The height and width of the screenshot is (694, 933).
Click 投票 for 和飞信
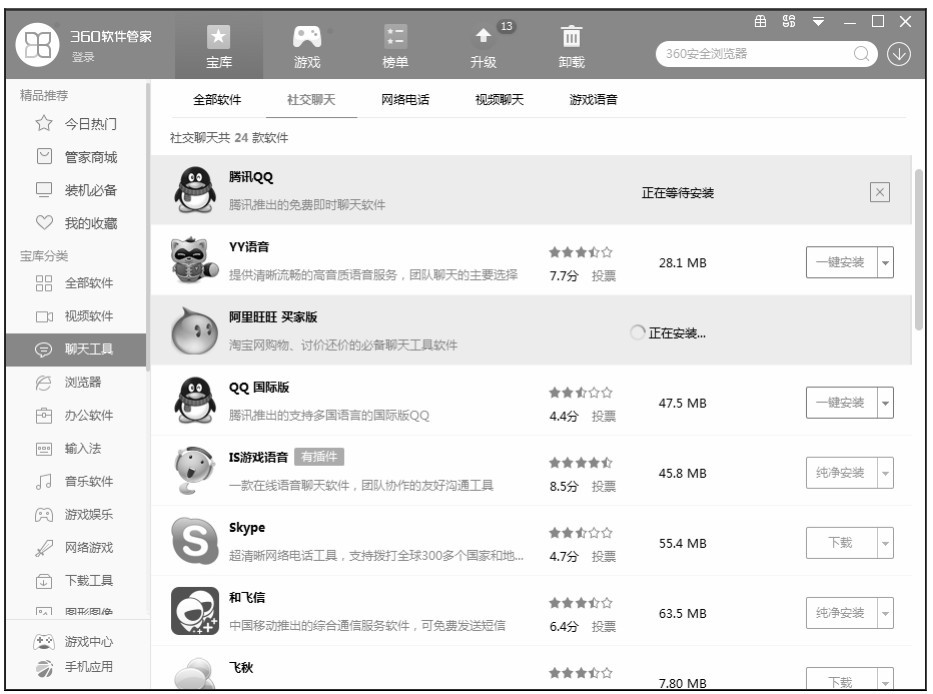tap(603, 627)
